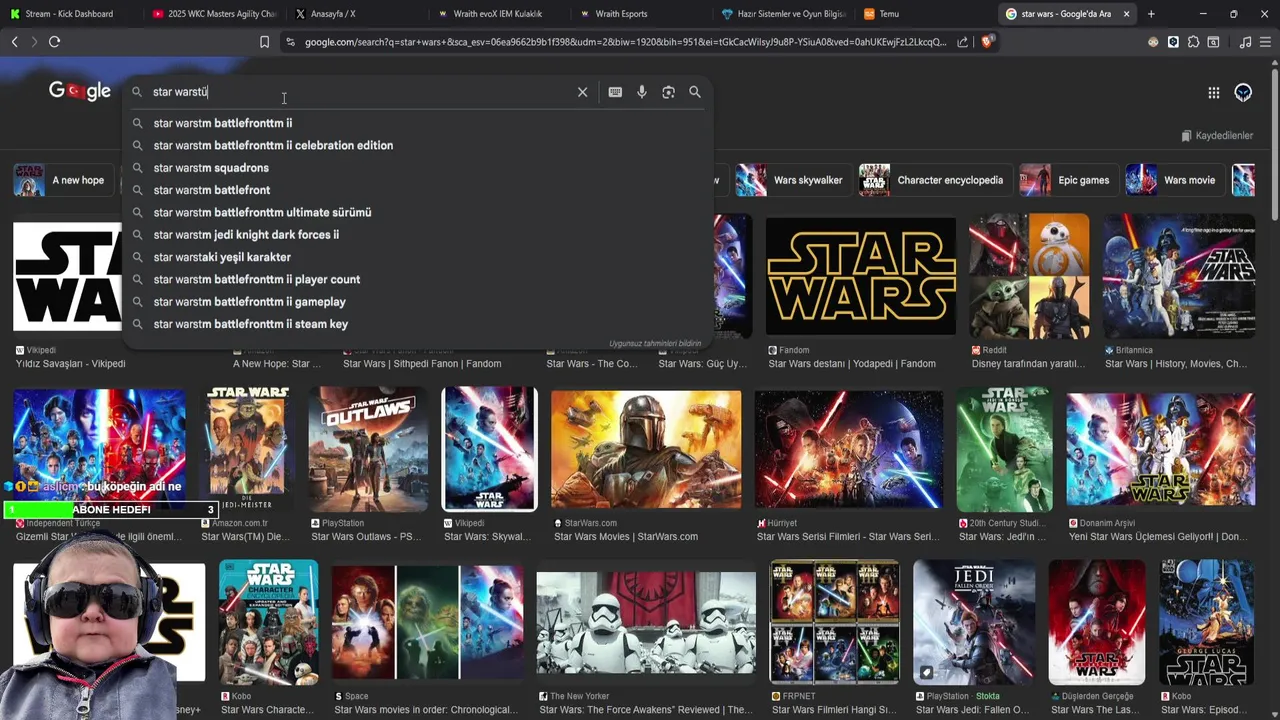Open the Britannica Star Wars poster image
The image size is (1280, 720).
(1179, 276)
